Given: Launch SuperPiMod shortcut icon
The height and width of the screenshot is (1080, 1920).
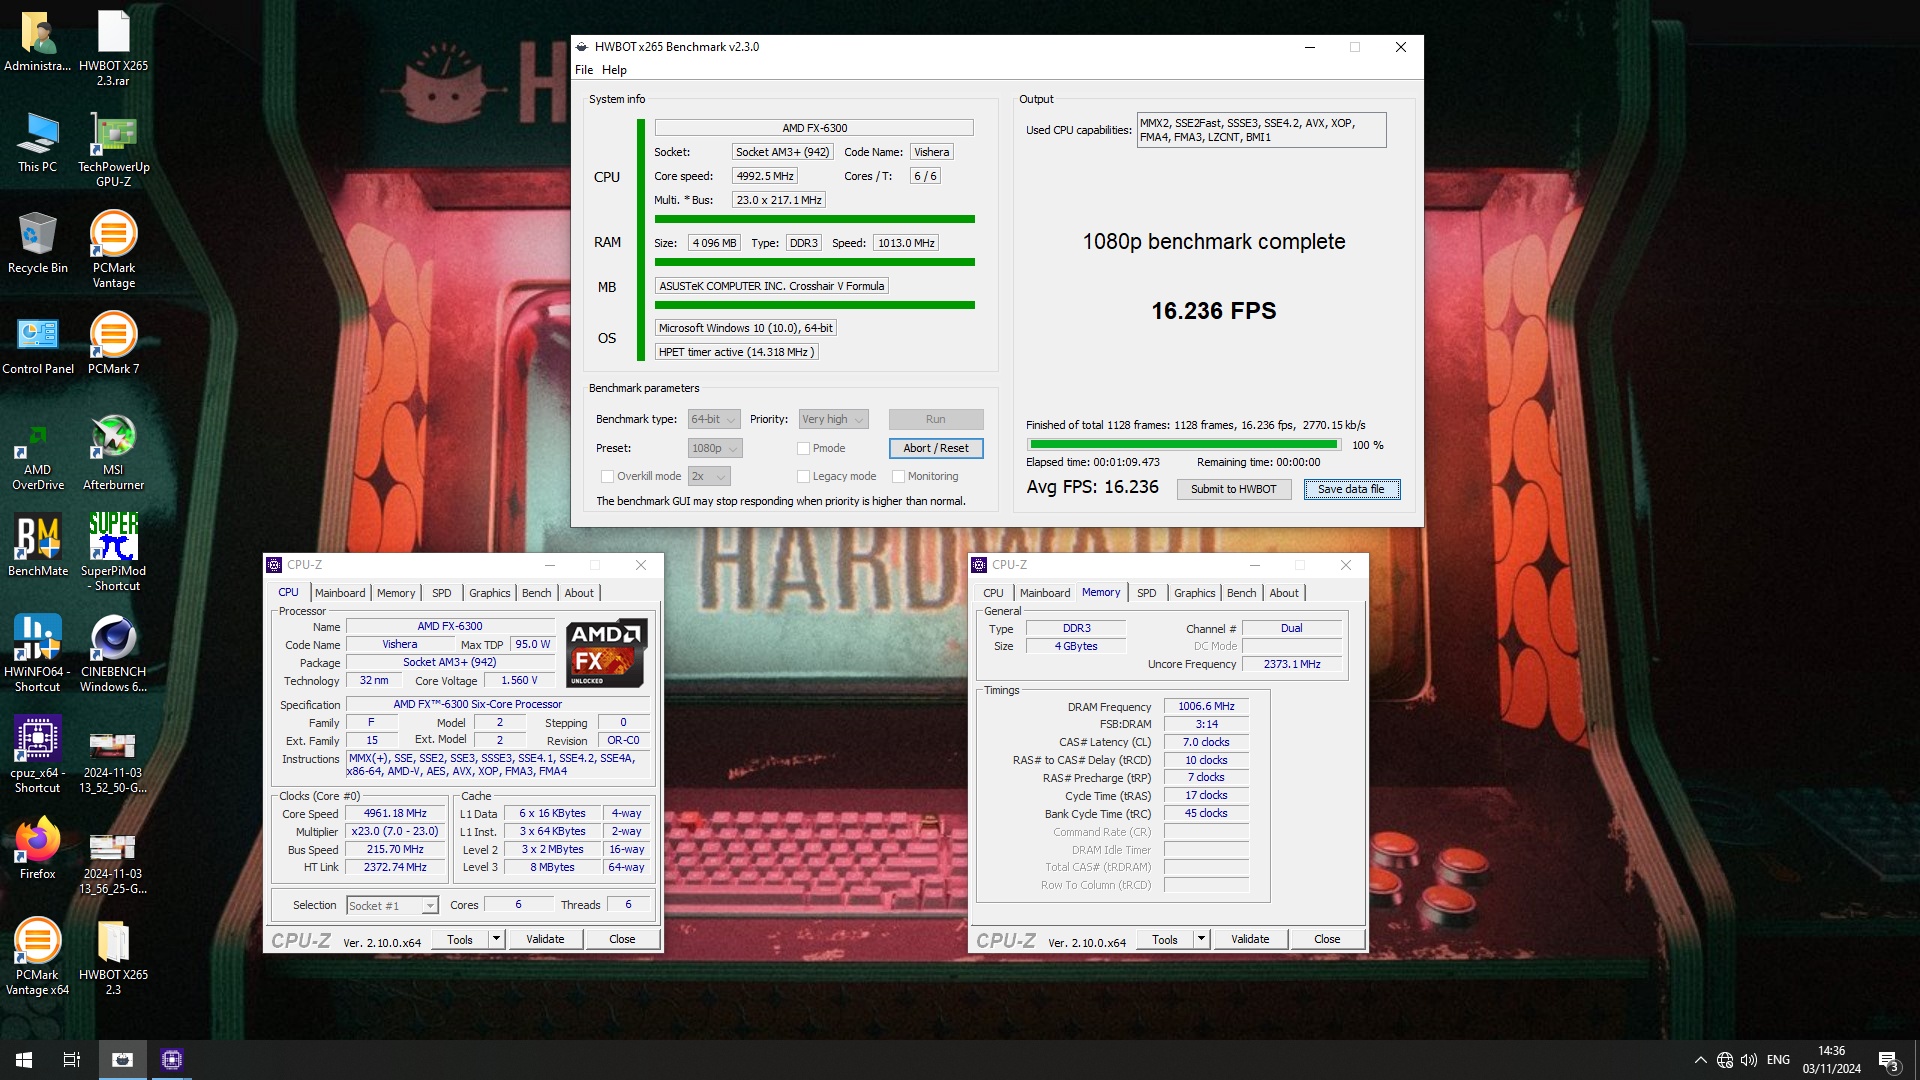Looking at the screenshot, I should [113, 553].
